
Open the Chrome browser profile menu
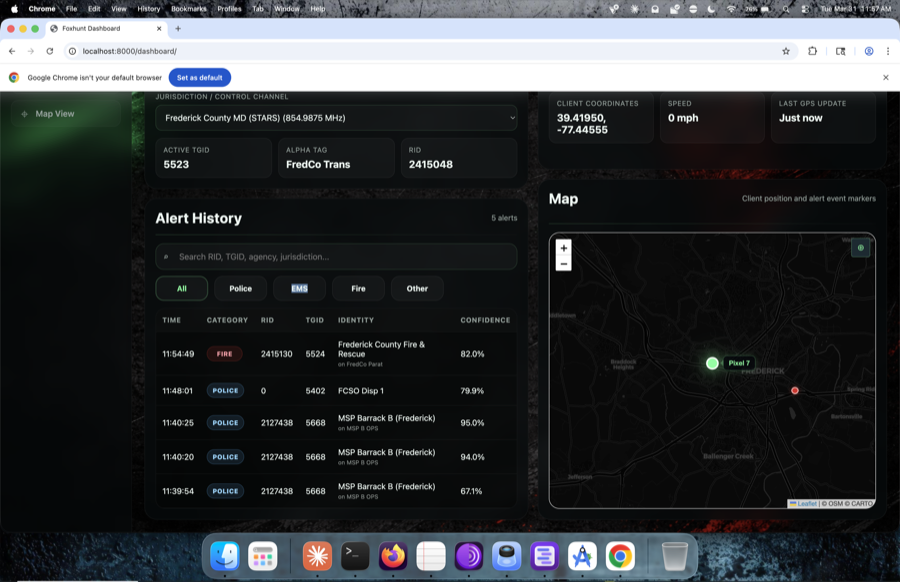click(869, 49)
